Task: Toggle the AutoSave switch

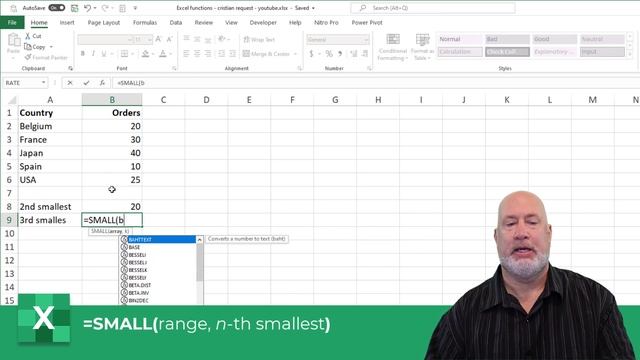Action: pos(56,8)
